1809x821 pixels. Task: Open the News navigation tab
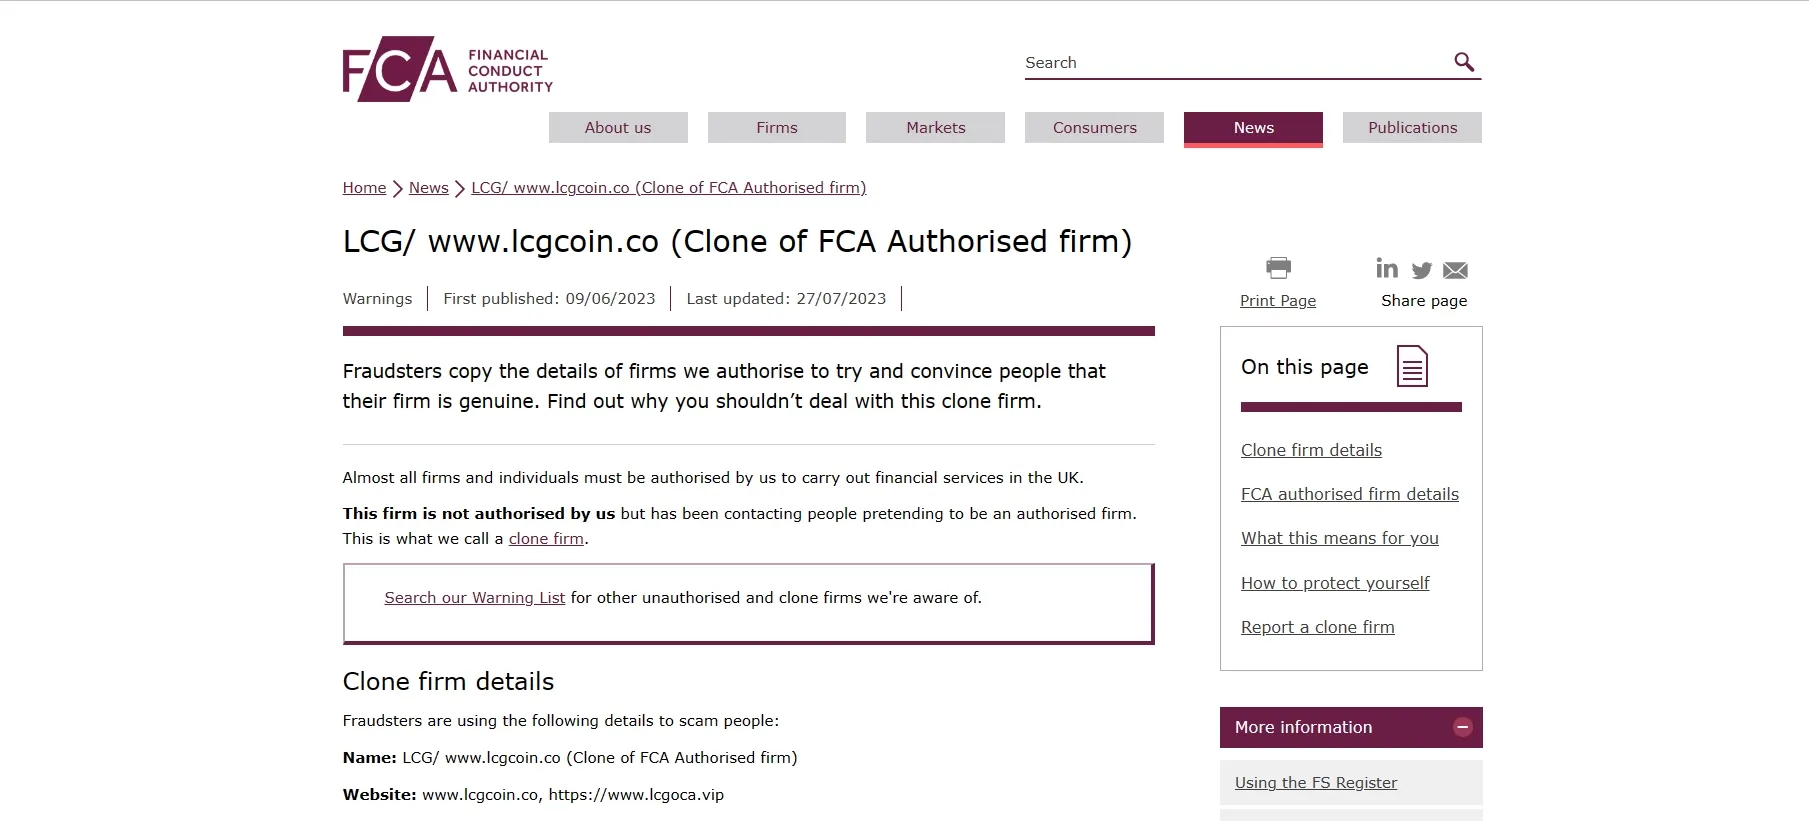click(x=1253, y=128)
